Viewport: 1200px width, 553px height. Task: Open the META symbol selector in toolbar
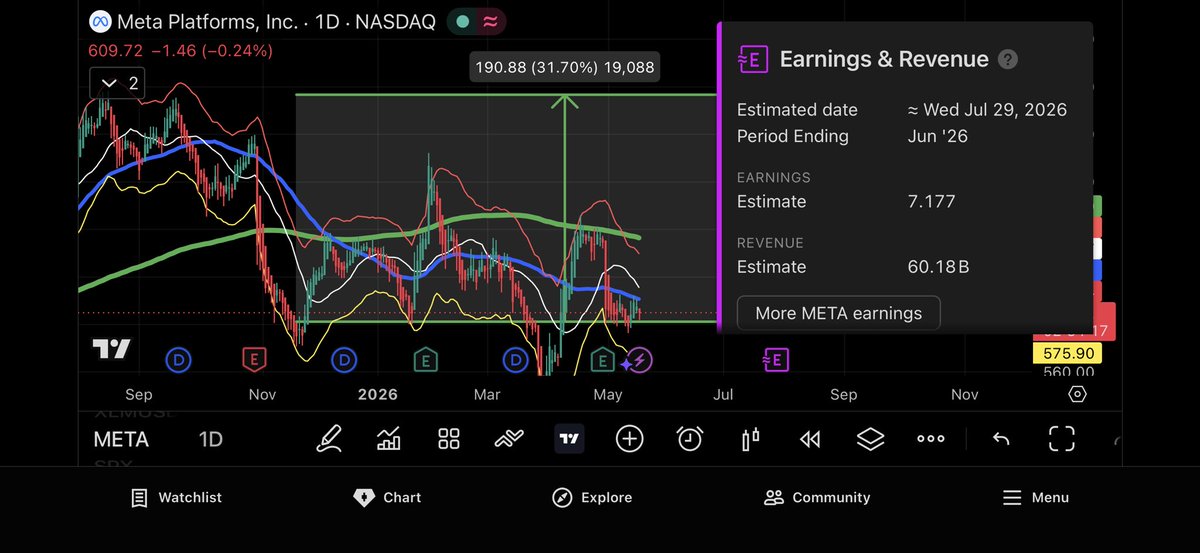tap(121, 439)
